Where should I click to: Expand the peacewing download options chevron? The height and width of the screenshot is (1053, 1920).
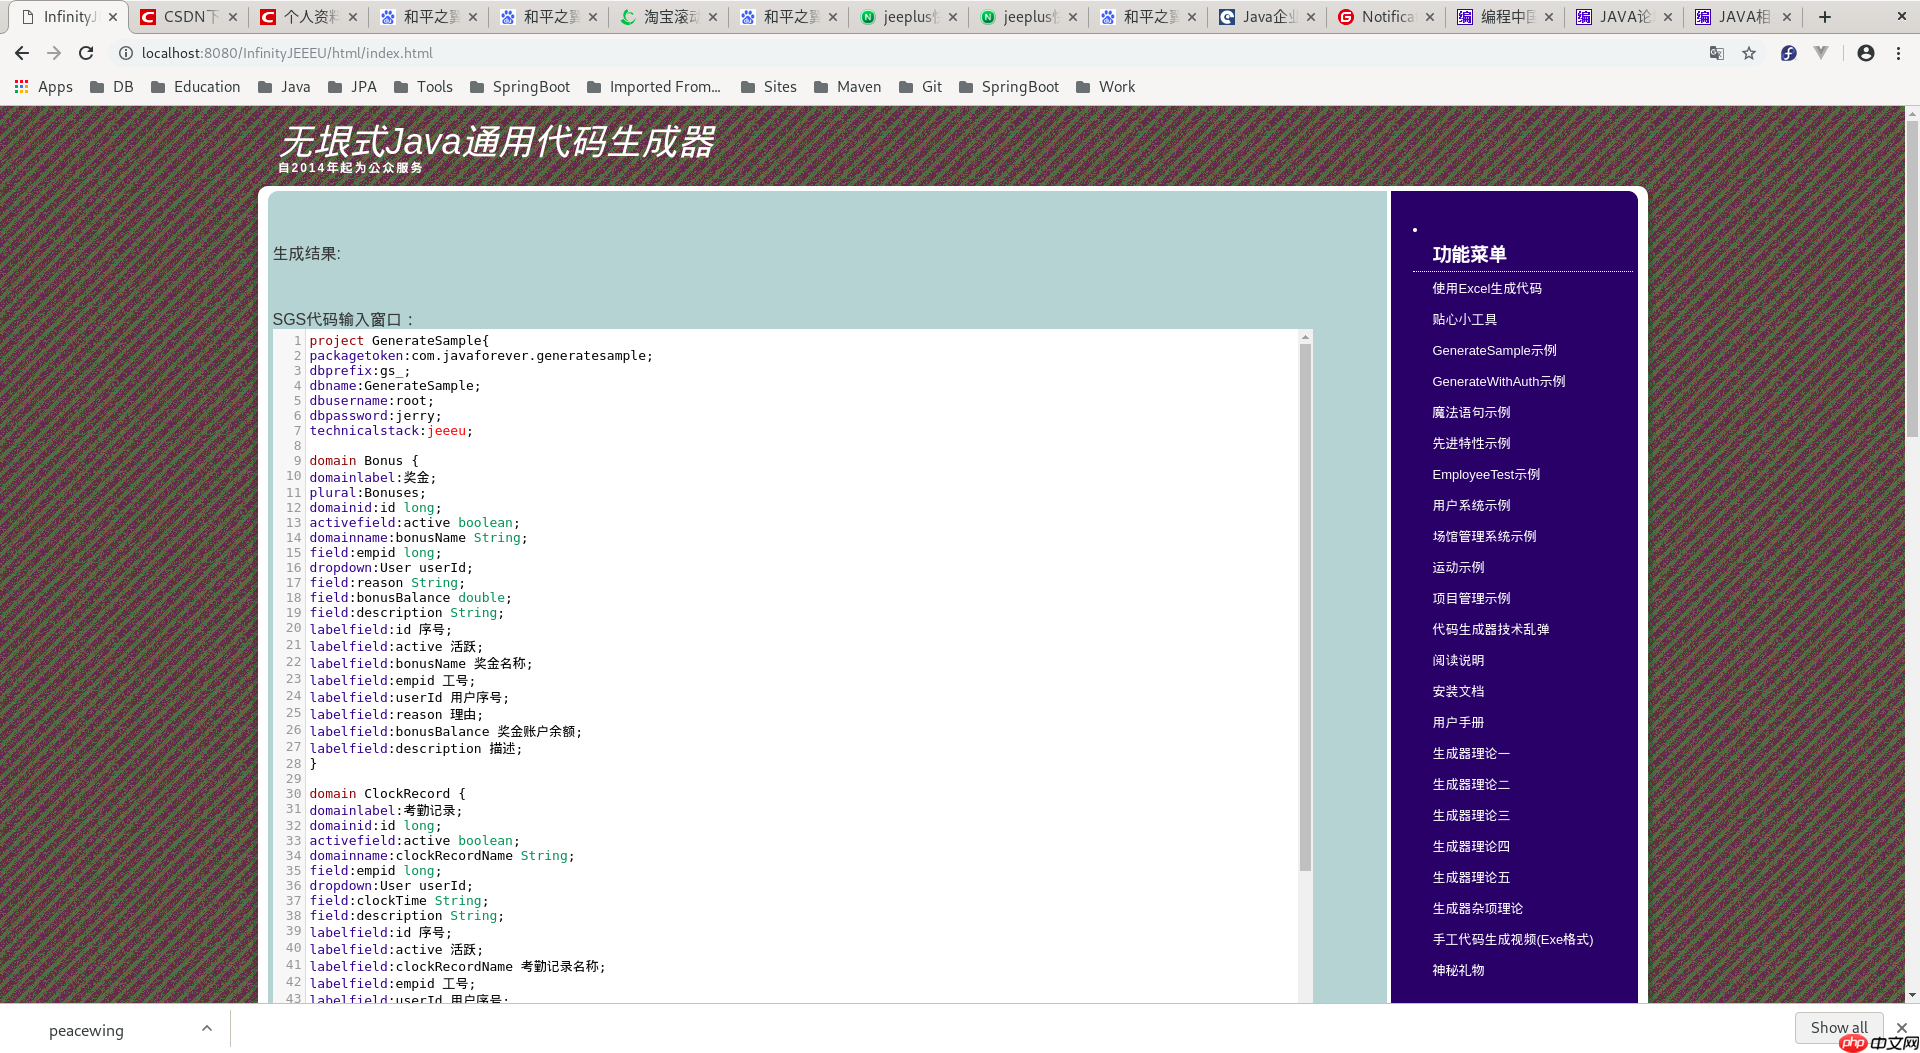(x=206, y=1028)
